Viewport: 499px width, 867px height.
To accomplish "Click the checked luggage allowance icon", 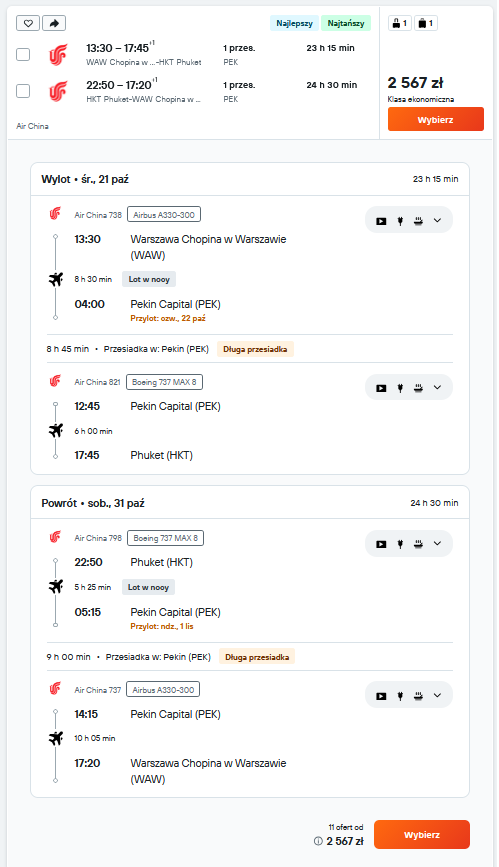I will (x=426, y=23).
